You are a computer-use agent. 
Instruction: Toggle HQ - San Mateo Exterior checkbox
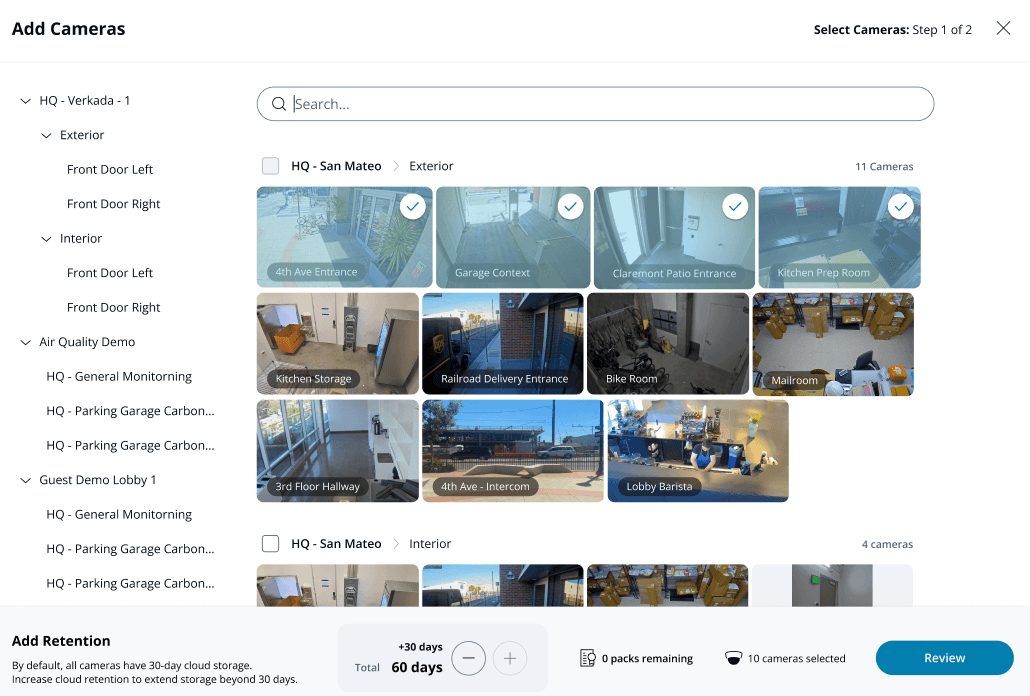tap(270, 166)
